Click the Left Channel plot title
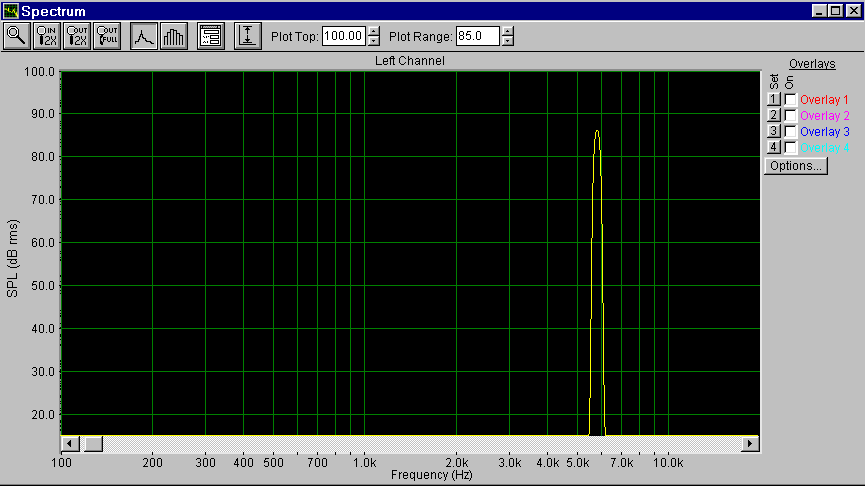The width and height of the screenshot is (865, 486). click(410, 61)
